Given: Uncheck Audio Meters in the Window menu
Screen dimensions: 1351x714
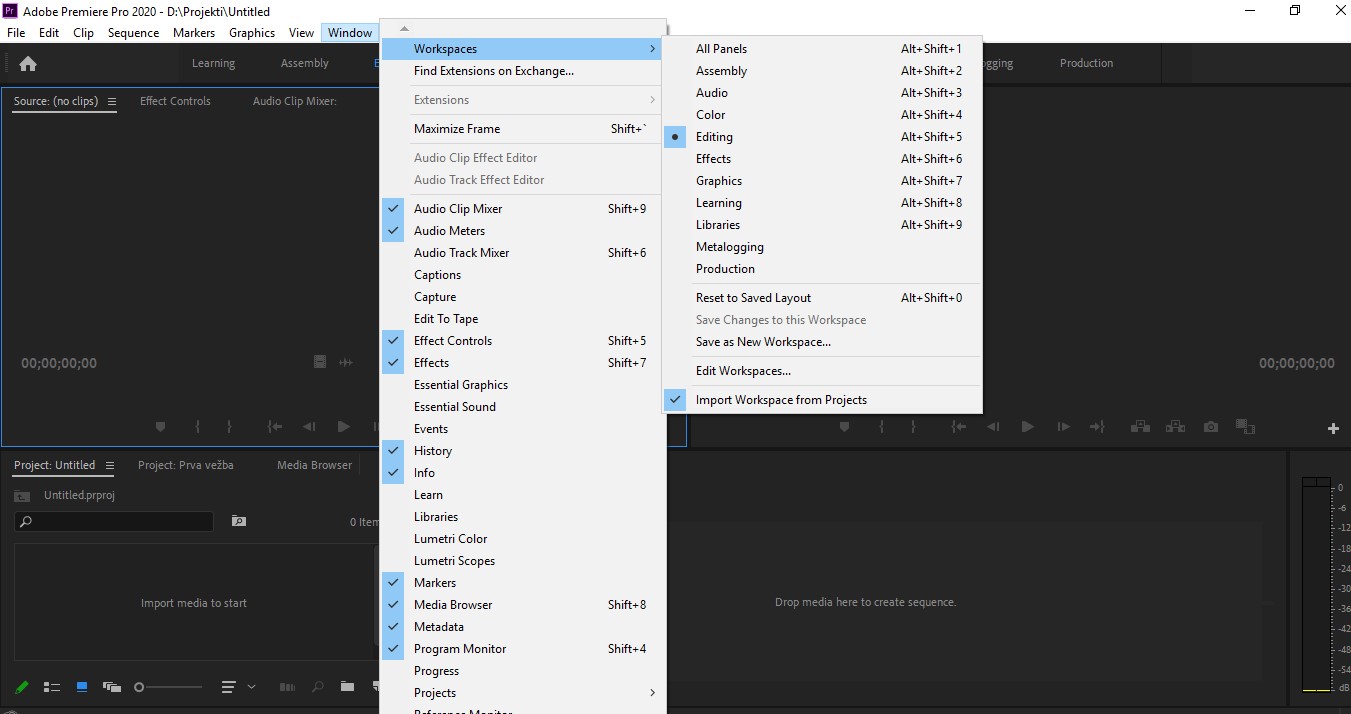Looking at the screenshot, I should (x=523, y=231).
